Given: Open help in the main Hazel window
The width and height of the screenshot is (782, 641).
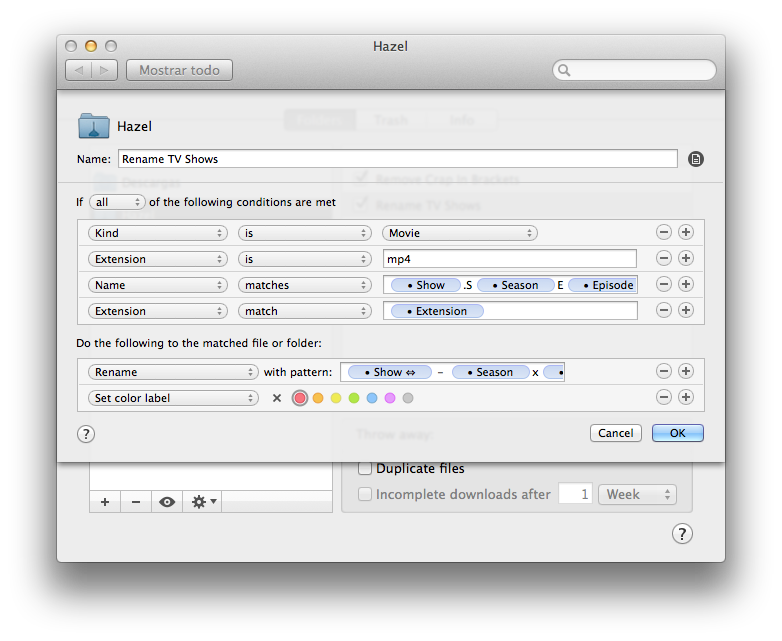Looking at the screenshot, I should pos(682,534).
